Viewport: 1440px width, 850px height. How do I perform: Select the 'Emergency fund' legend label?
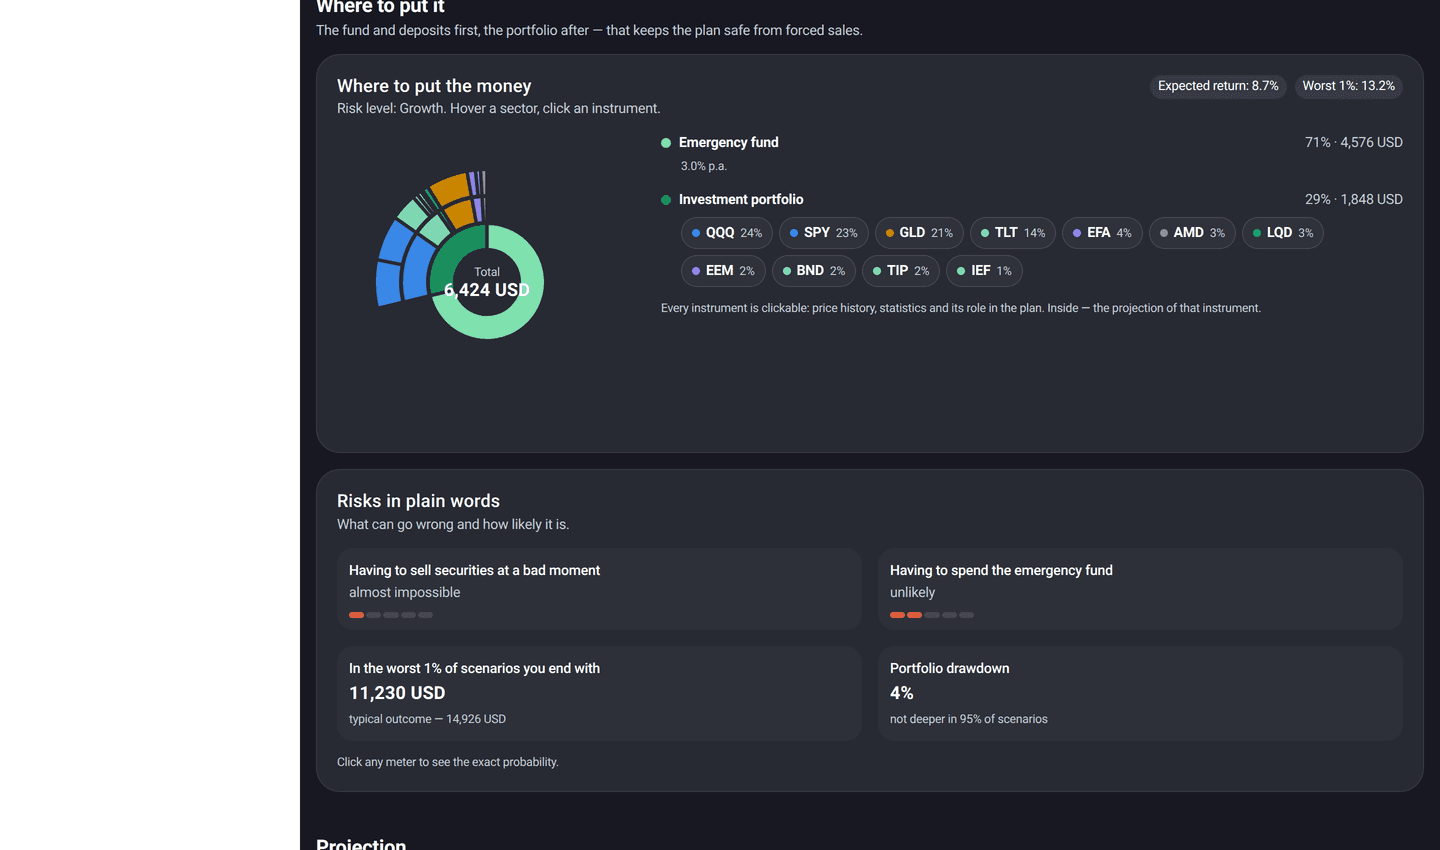[x=729, y=142]
